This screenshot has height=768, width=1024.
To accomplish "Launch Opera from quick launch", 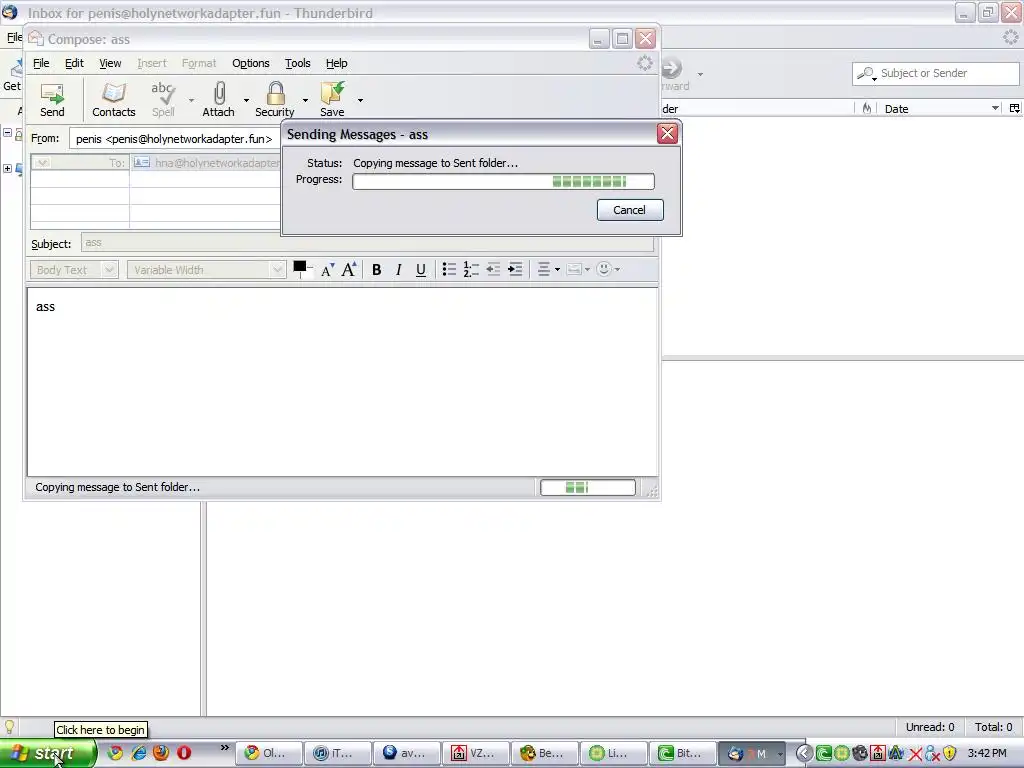I will pyautogui.click(x=184, y=753).
